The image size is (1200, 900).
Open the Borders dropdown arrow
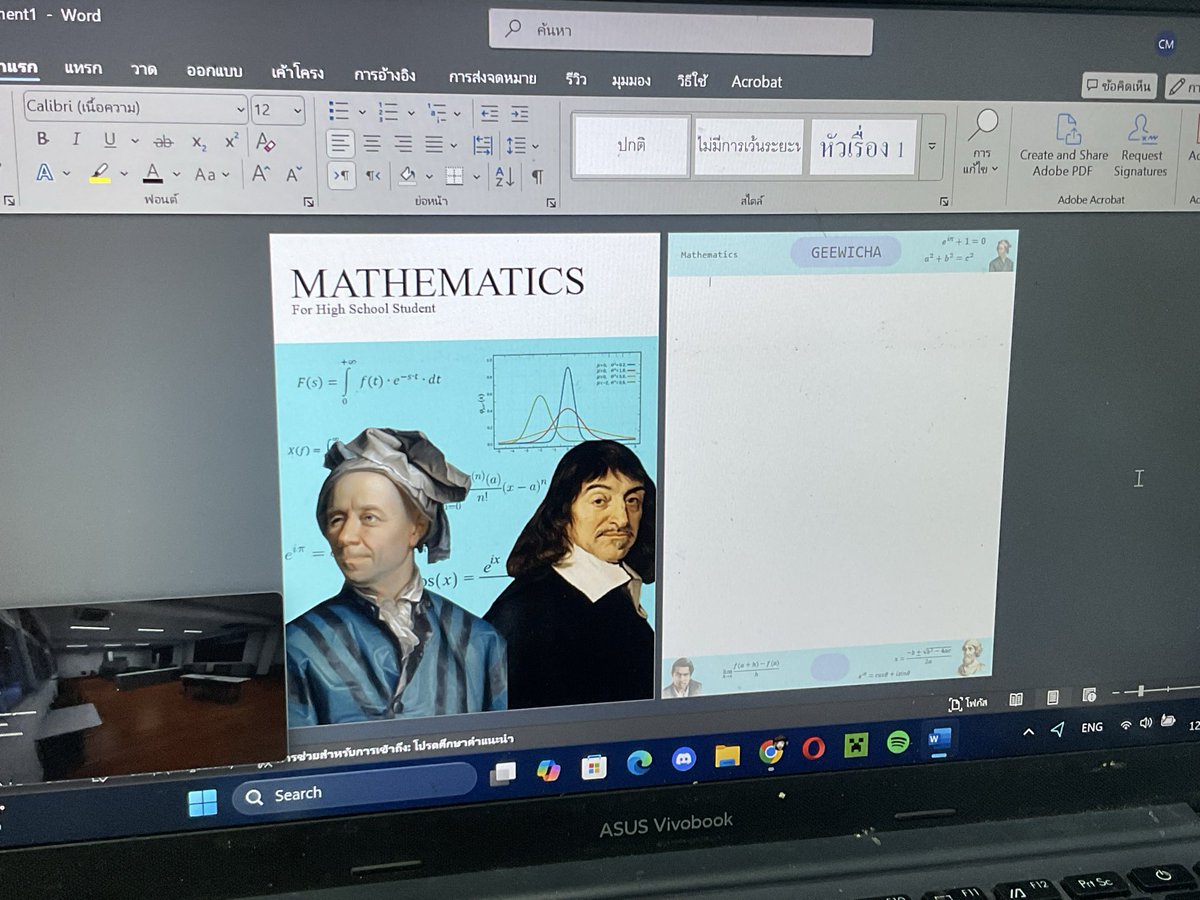click(x=476, y=178)
